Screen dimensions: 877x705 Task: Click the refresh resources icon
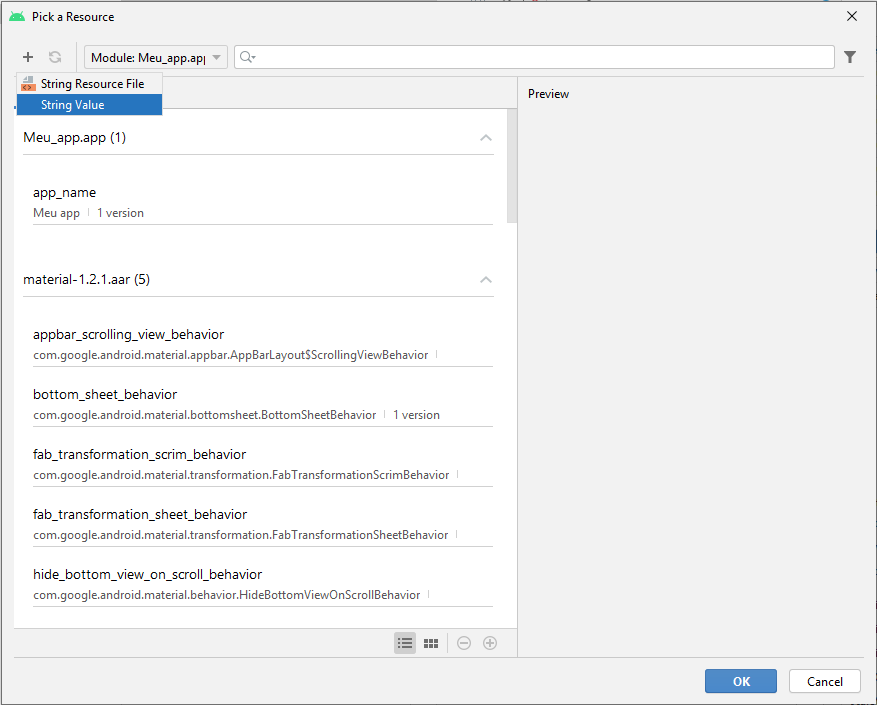55,57
